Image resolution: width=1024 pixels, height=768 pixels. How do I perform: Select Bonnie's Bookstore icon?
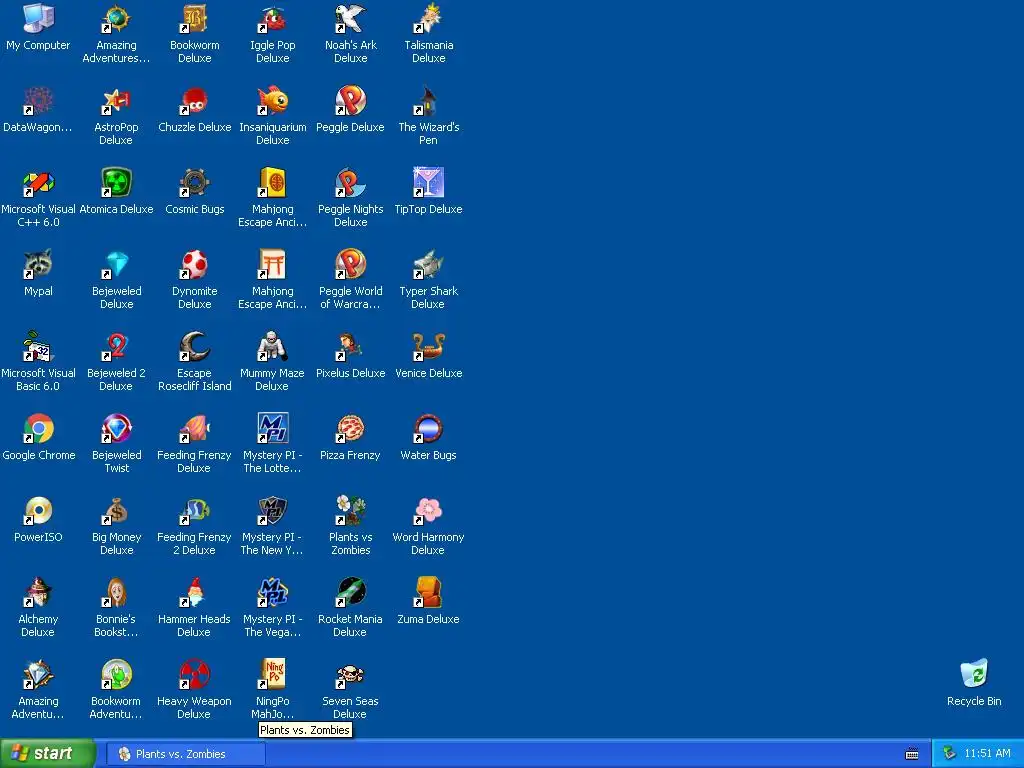tap(116, 593)
